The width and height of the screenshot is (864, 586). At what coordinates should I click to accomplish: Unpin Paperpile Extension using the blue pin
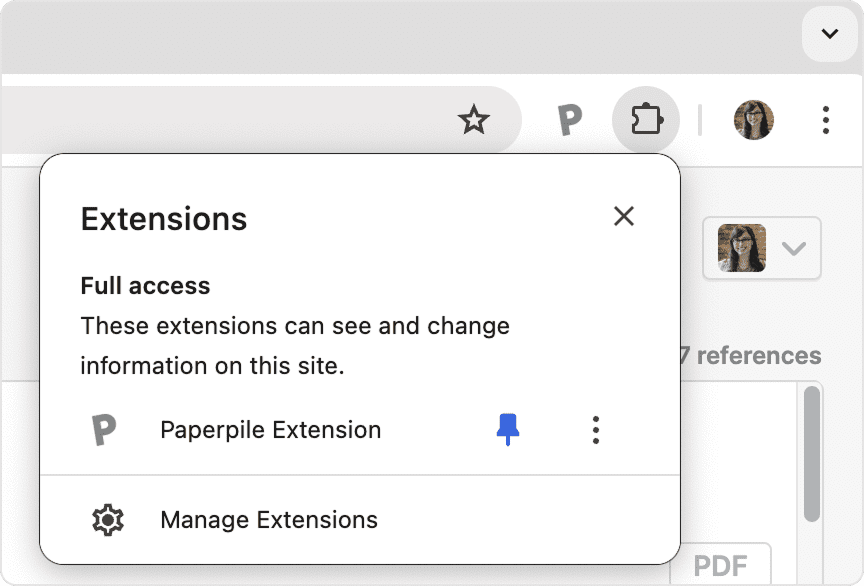click(x=507, y=429)
